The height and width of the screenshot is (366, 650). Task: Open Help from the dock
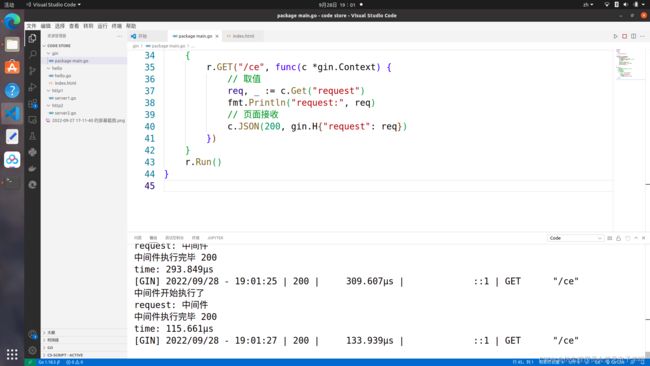point(12,90)
